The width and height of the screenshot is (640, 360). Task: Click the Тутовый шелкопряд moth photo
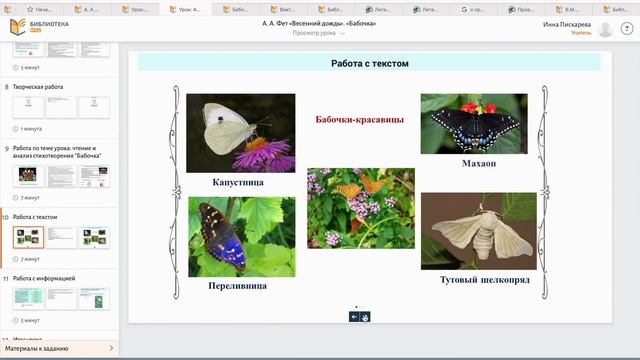(x=479, y=231)
